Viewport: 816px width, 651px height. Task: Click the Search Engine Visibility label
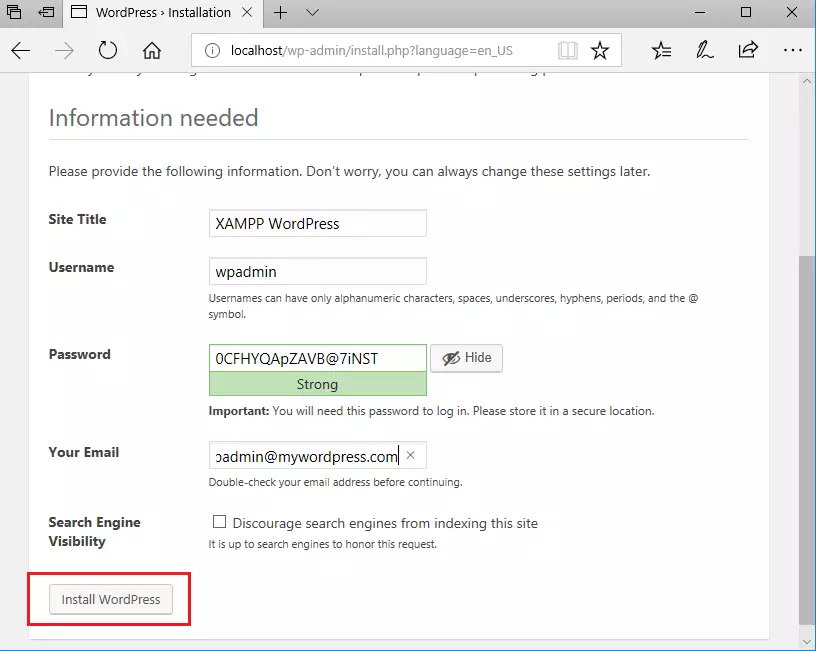click(94, 531)
